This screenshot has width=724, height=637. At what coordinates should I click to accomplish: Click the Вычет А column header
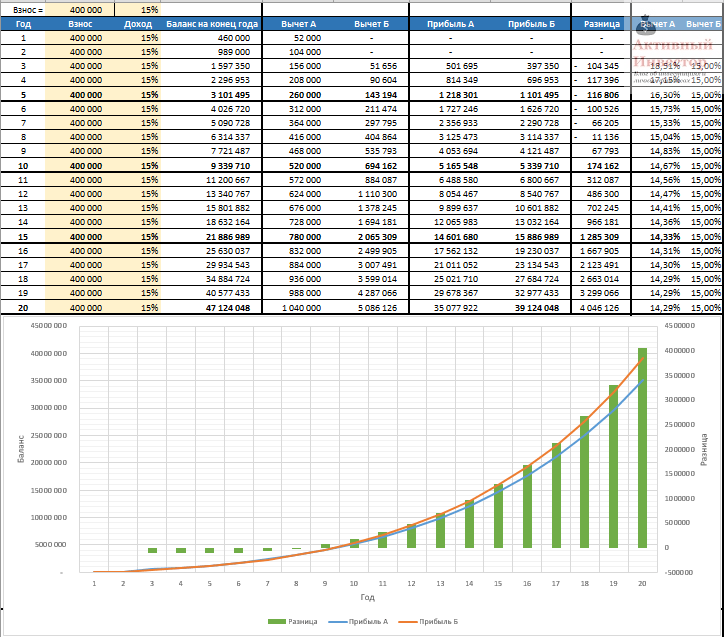click(x=299, y=24)
